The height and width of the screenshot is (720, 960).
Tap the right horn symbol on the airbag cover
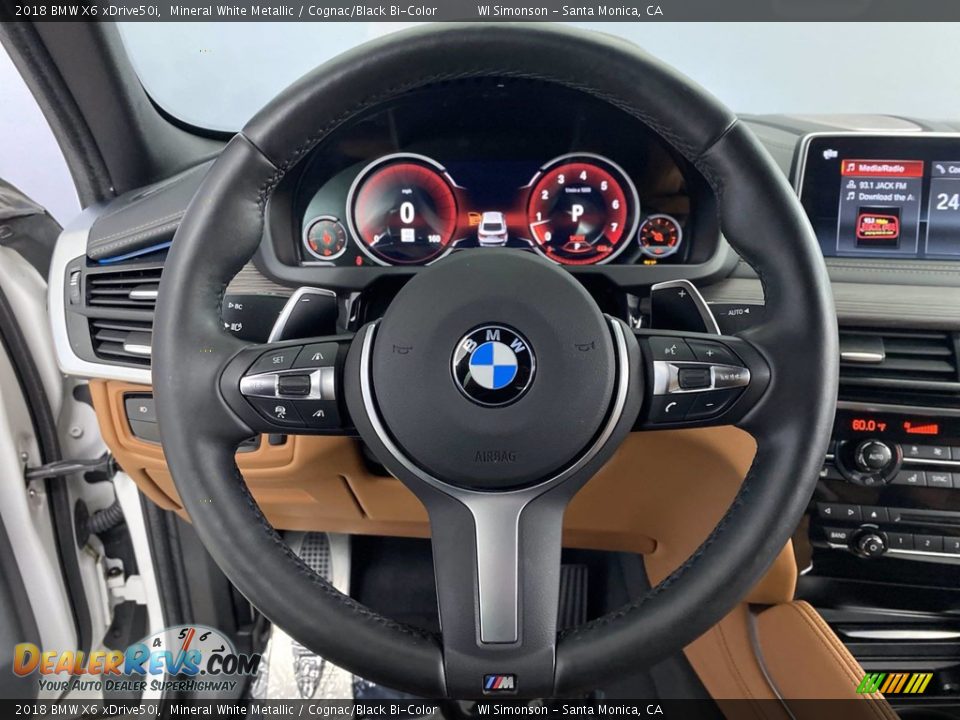click(585, 347)
